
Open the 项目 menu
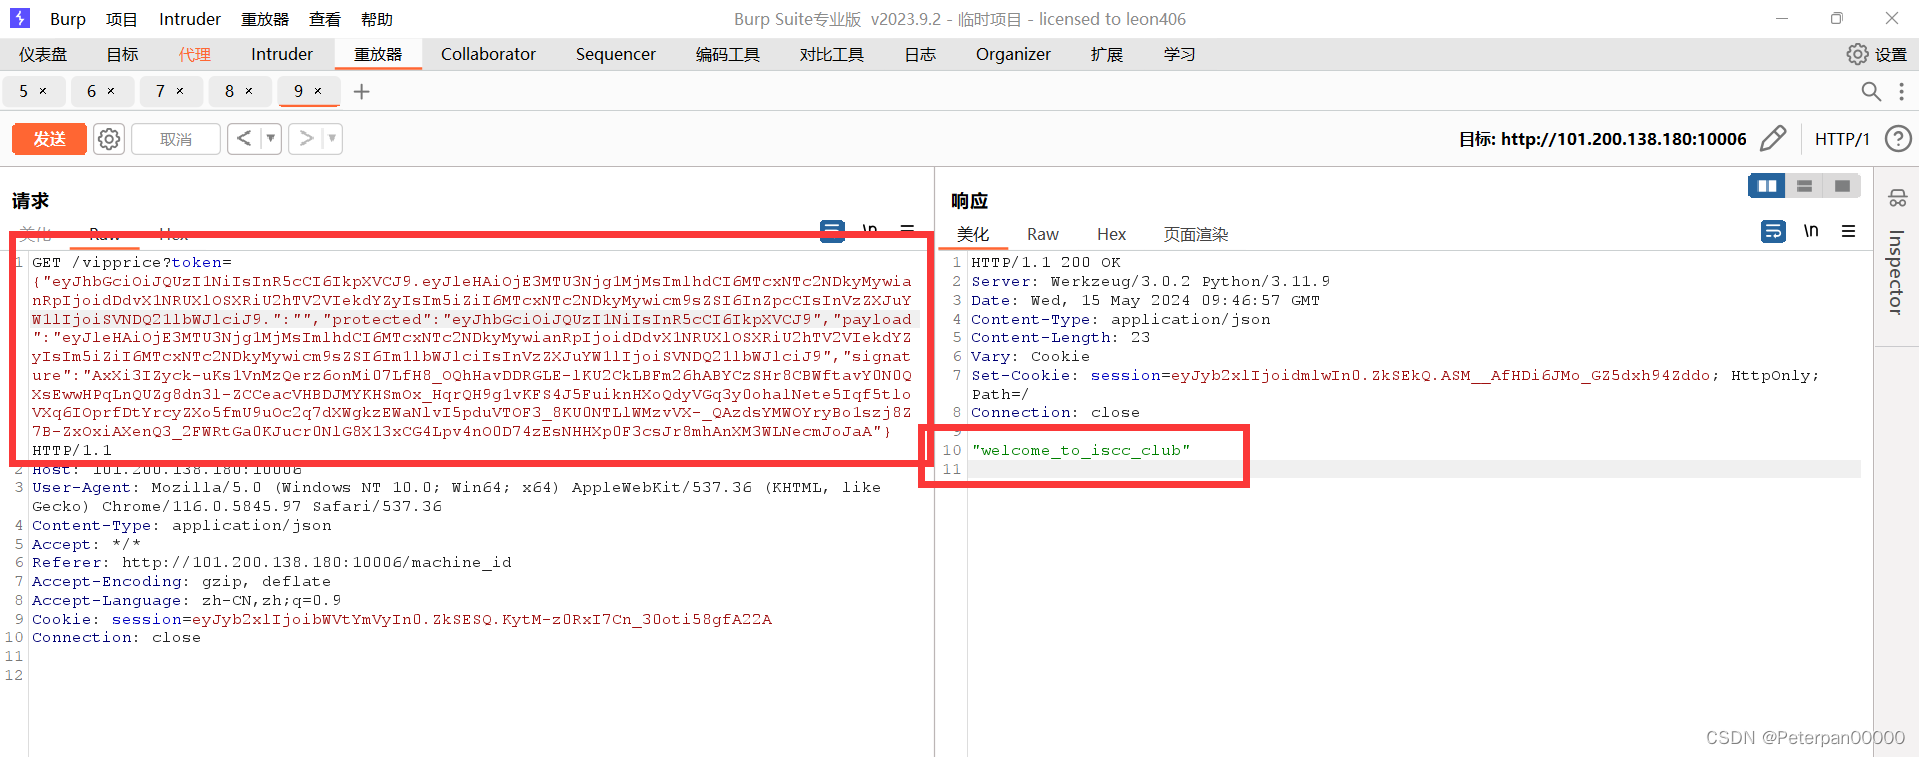pos(122,19)
